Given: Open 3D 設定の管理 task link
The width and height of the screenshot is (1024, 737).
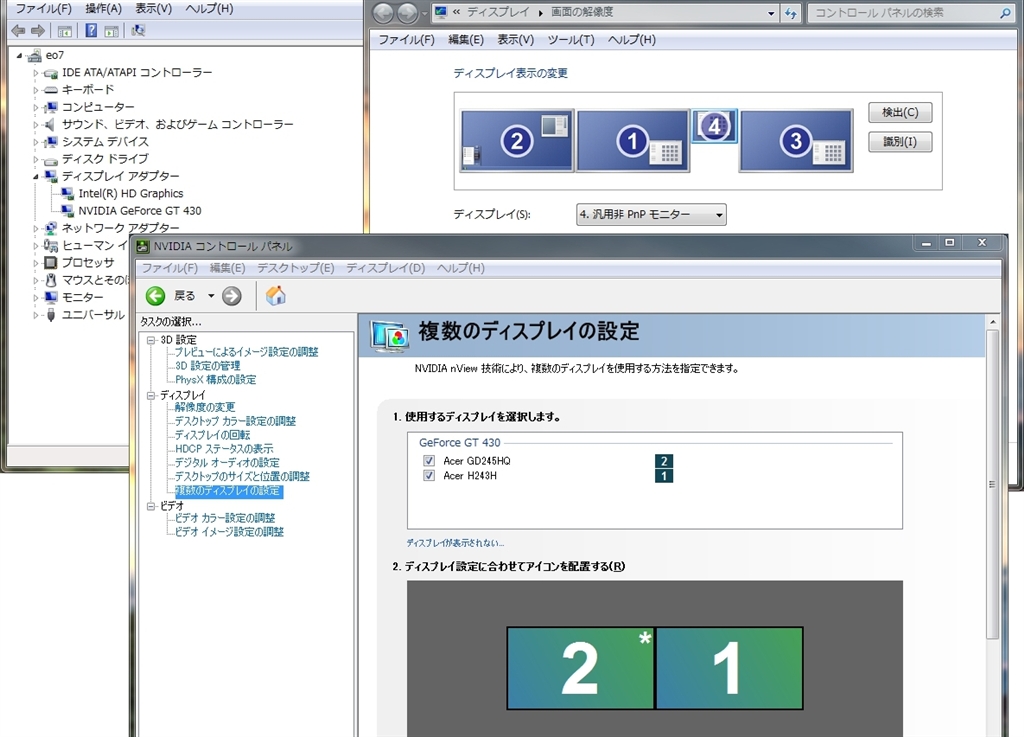Looking at the screenshot, I should (208, 366).
